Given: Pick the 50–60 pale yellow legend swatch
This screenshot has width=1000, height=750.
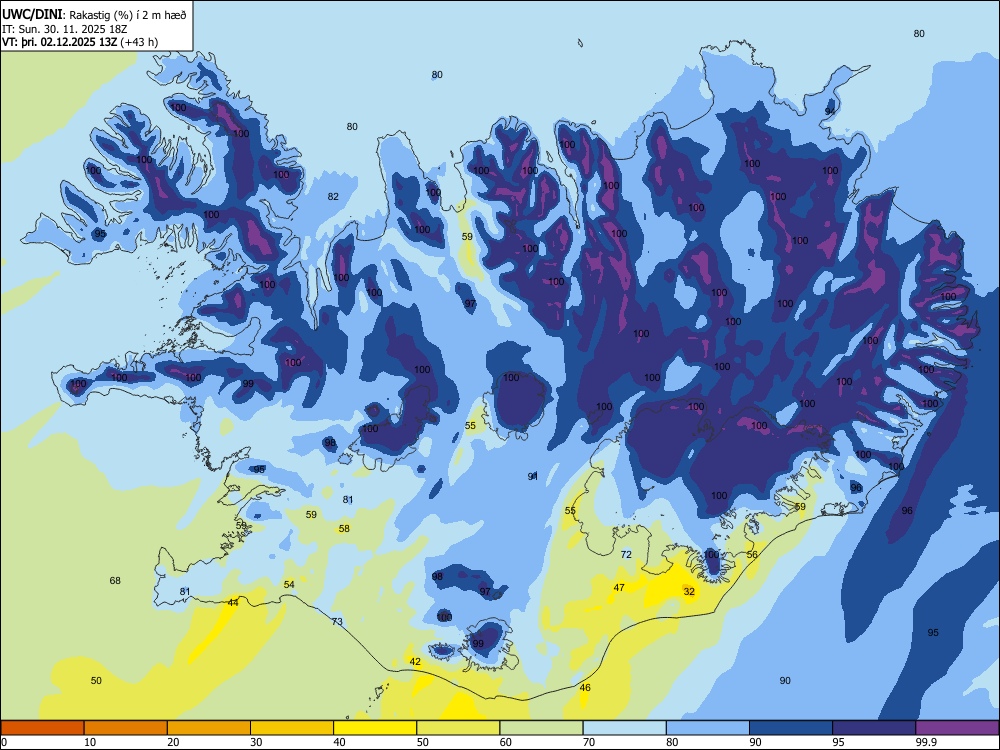Looking at the screenshot, I should point(458,728).
